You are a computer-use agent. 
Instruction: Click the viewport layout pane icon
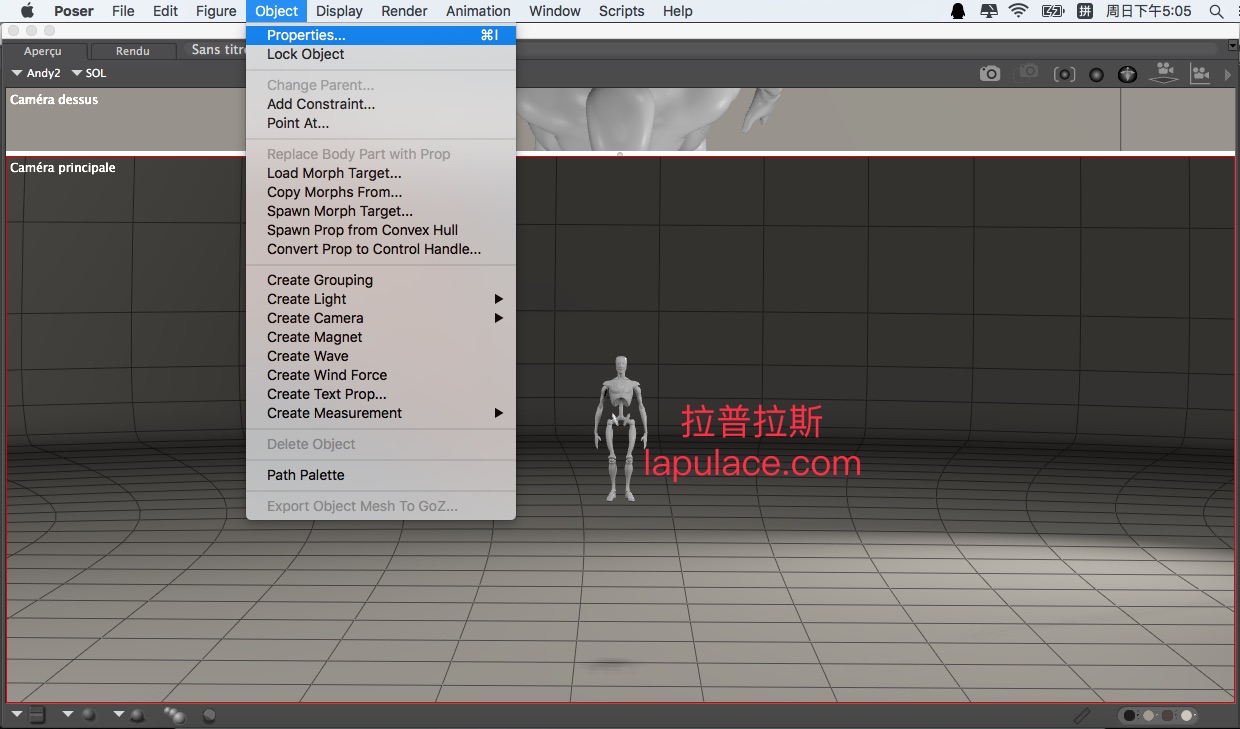point(37,714)
